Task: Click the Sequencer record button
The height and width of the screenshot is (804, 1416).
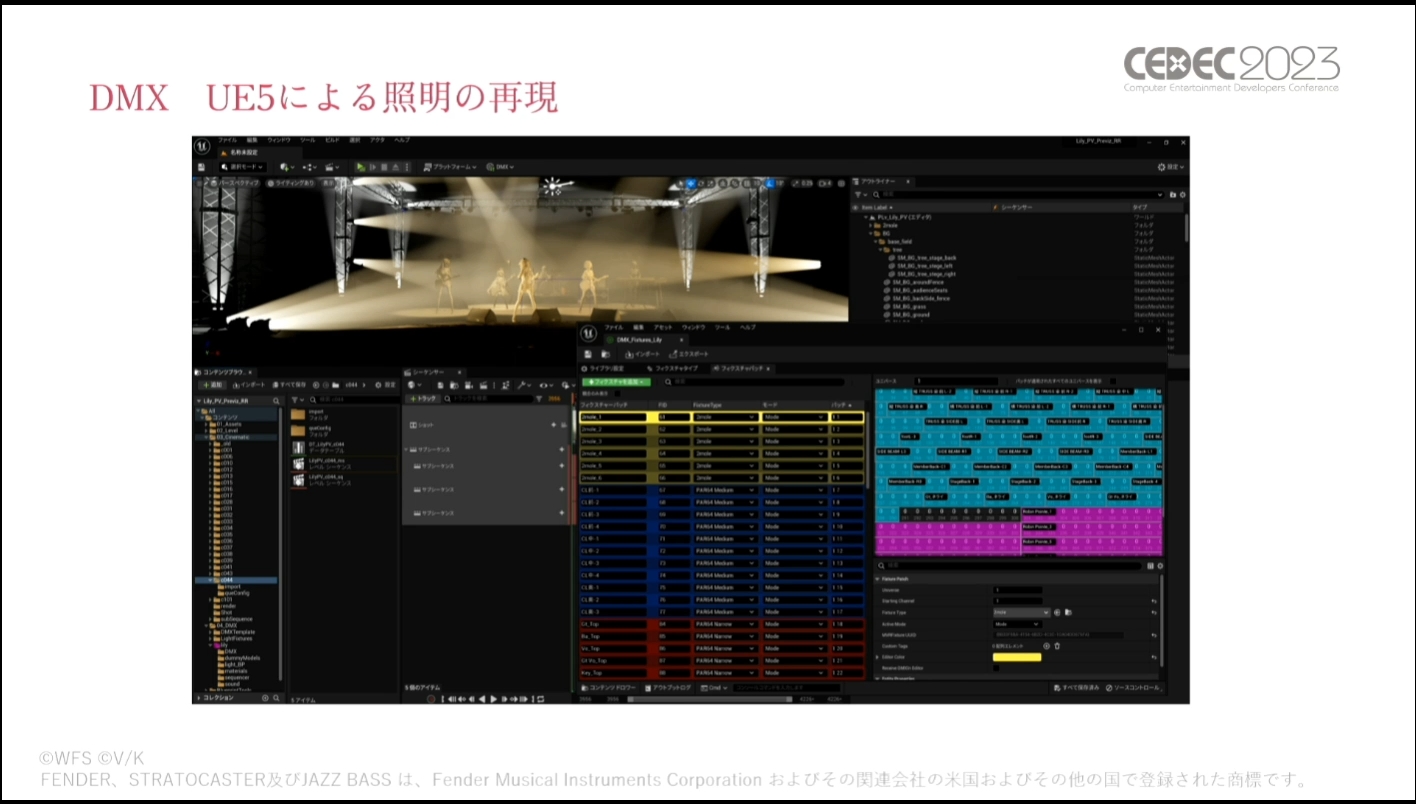Action: point(431,699)
